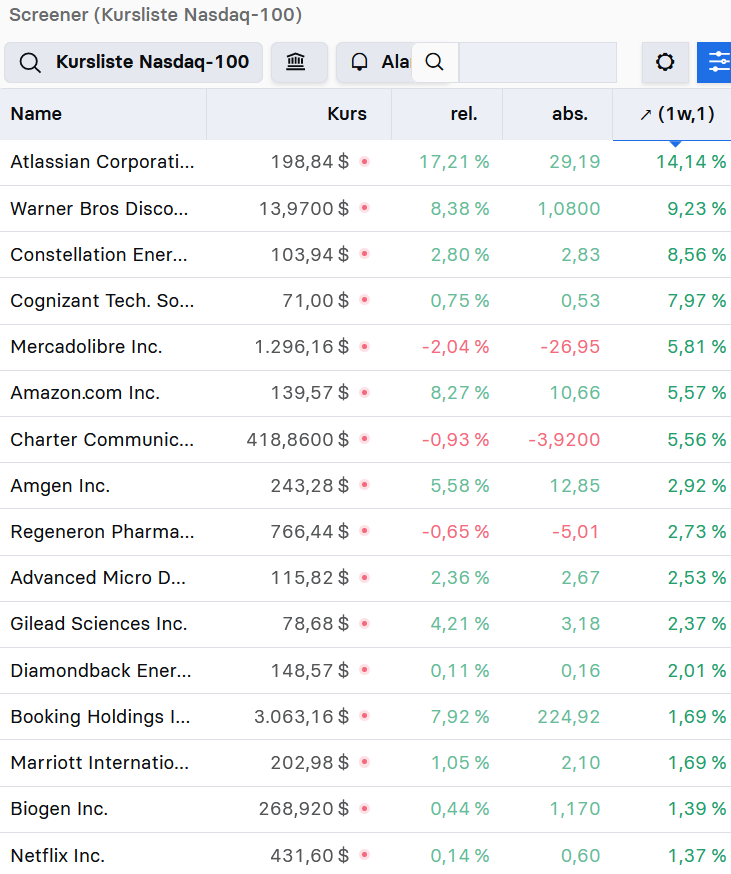Click into the empty search input field
The image size is (731, 874).
click(x=537, y=63)
